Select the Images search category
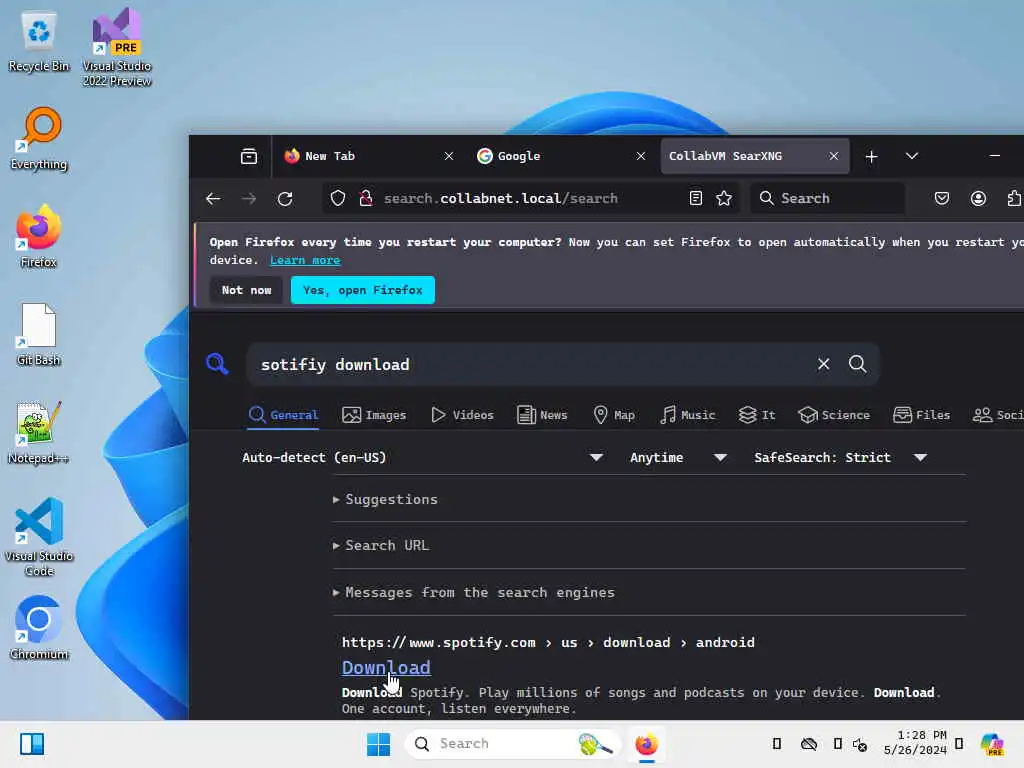Screen dimensions: 1024x768 tap(374, 415)
